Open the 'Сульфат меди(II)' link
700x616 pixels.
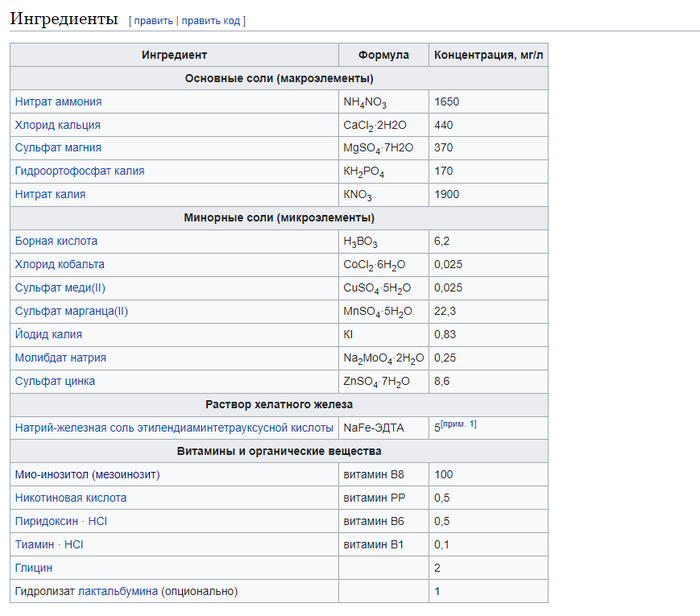60,287
